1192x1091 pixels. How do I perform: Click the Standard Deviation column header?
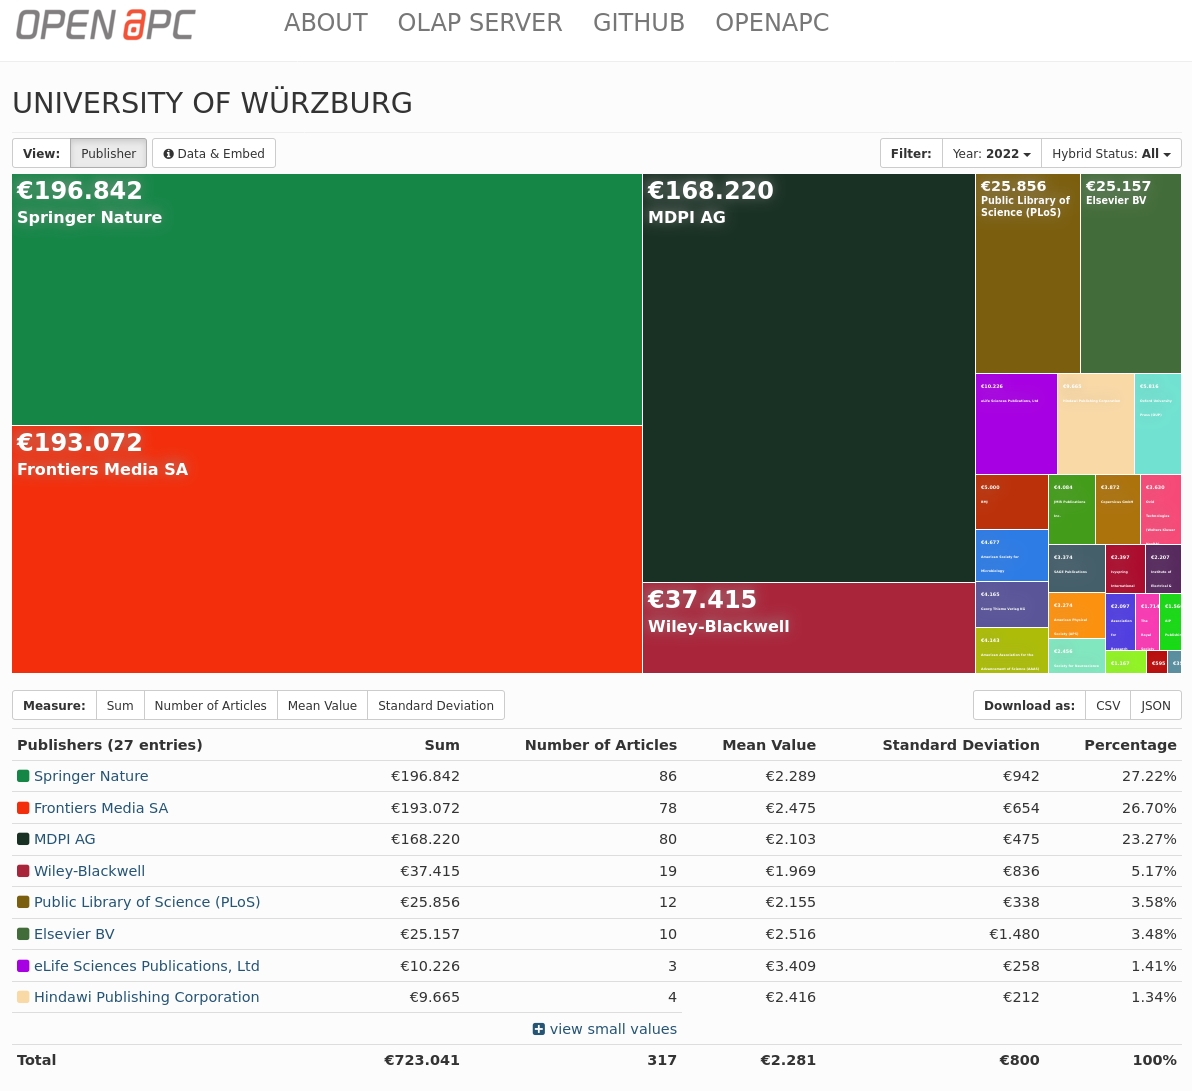[x=961, y=745]
